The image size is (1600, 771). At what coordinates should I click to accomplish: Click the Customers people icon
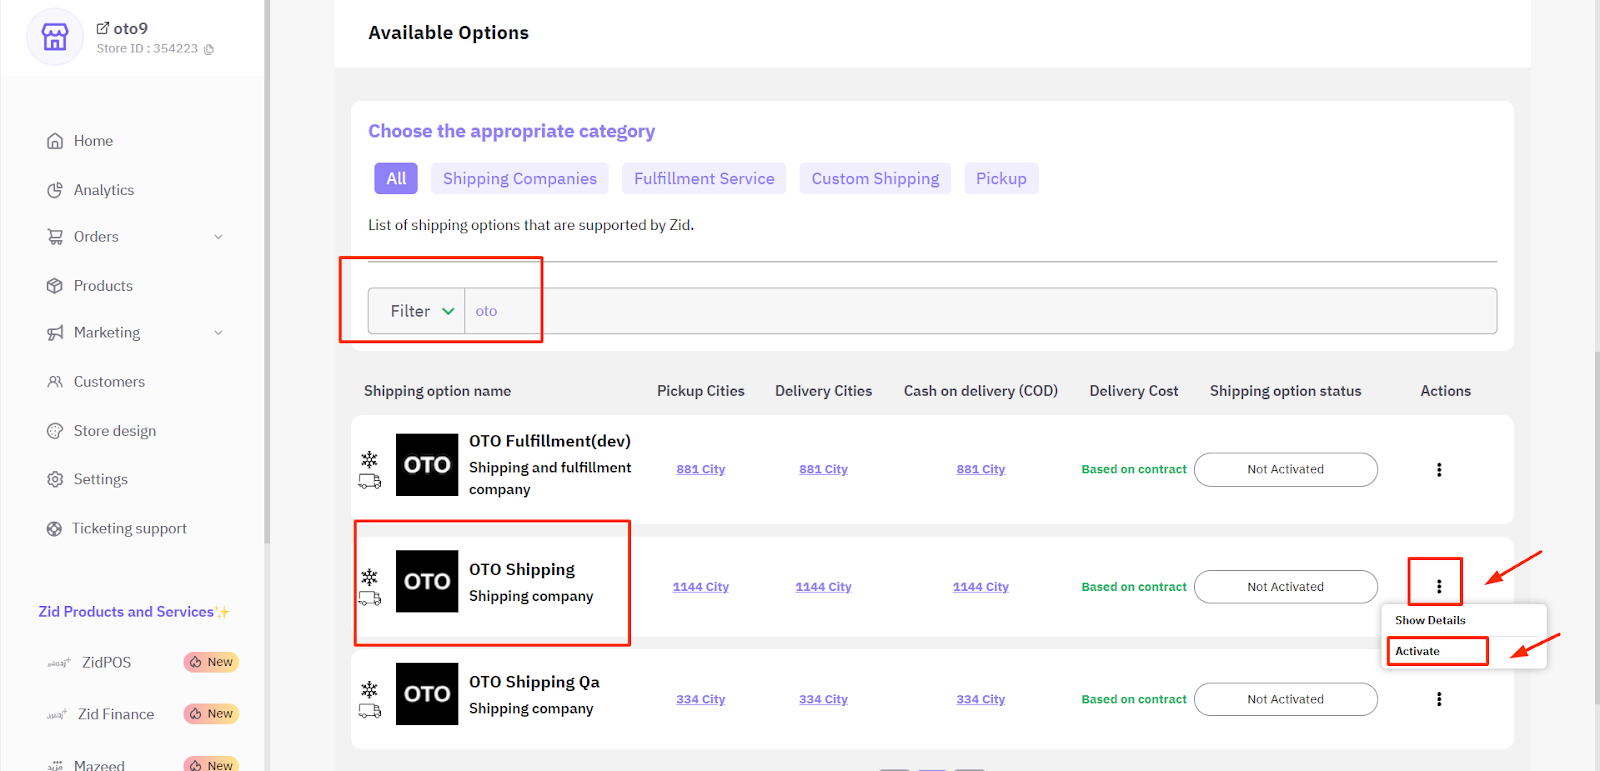[x=55, y=382]
